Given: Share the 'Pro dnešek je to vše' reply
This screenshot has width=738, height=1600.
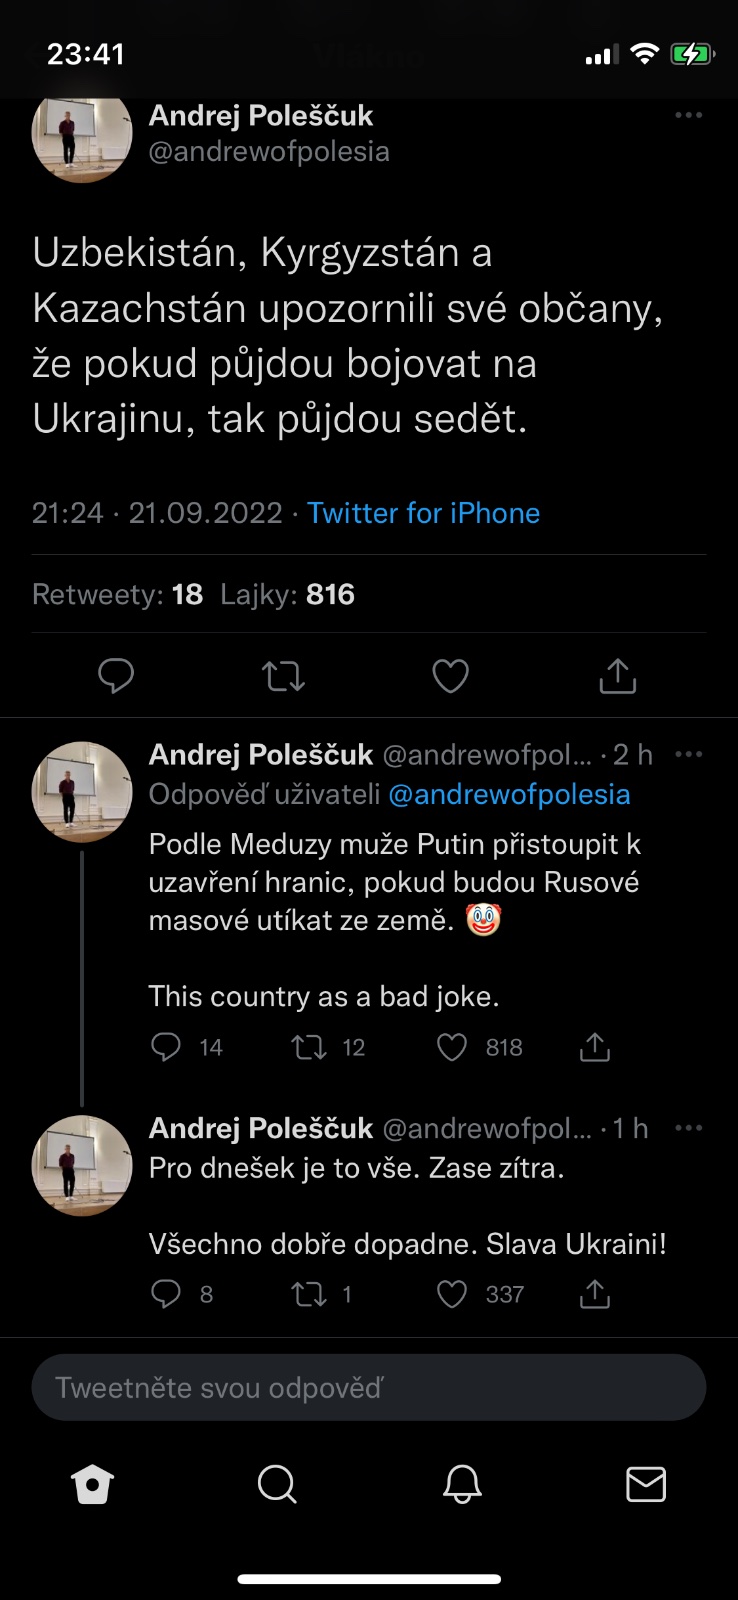Looking at the screenshot, I should point(594,1295).
